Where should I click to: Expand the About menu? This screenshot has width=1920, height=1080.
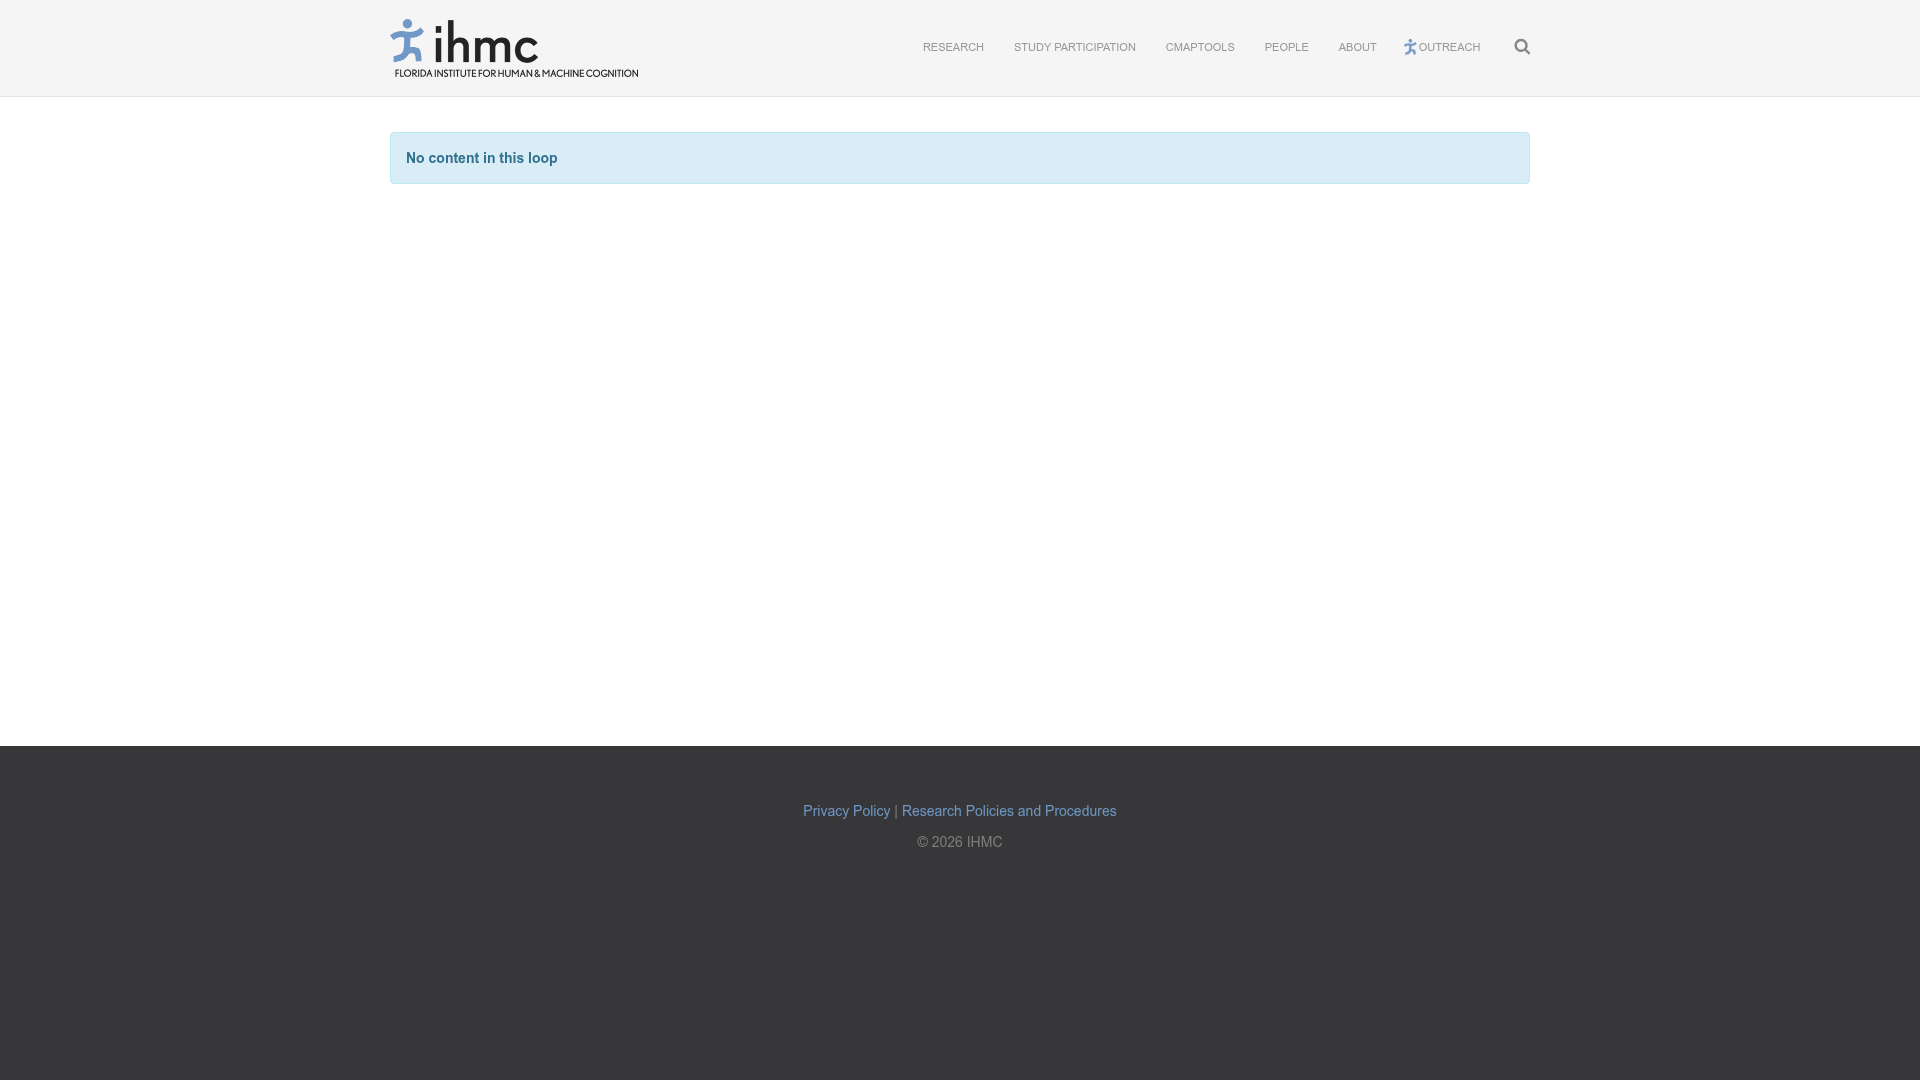click(1357, 48)
